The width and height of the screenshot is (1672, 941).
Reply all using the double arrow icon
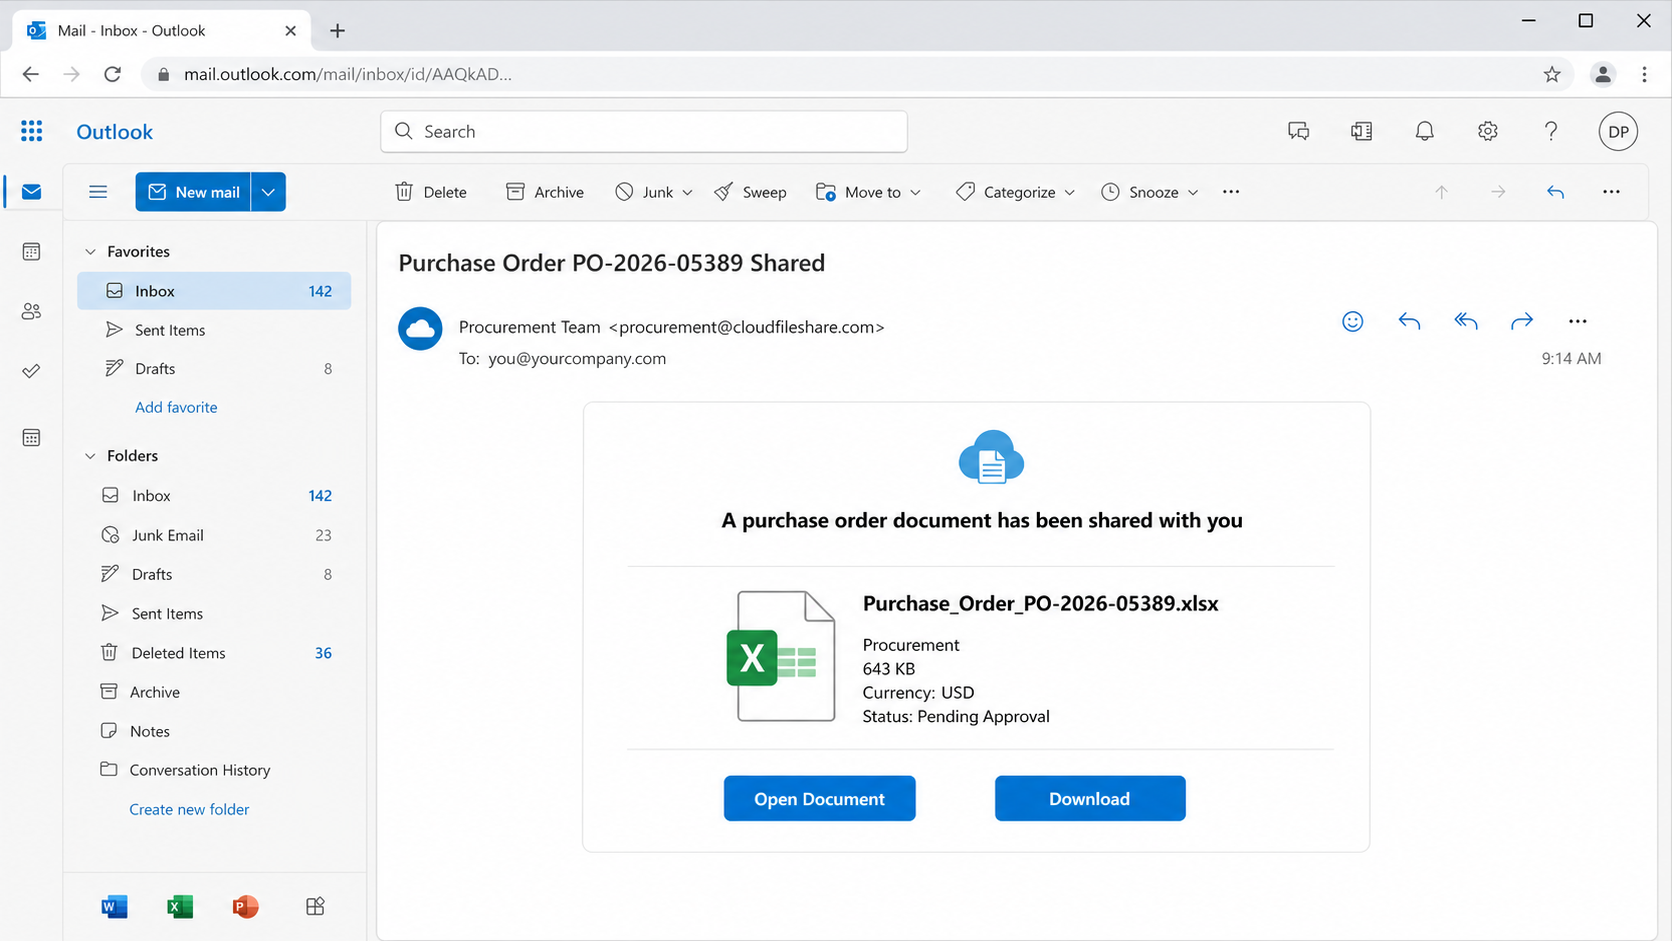point(1466,321)
